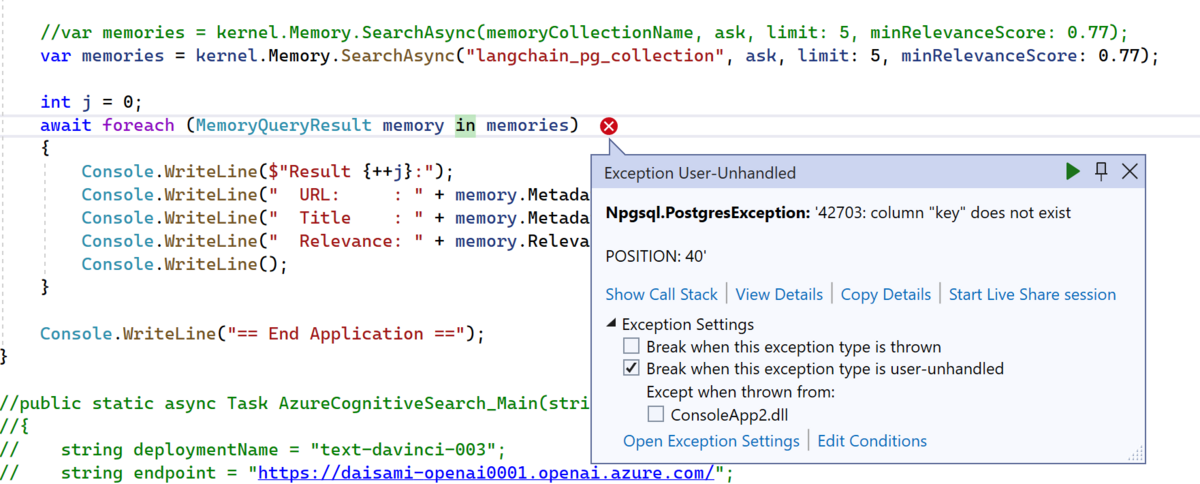Continue execution with the green play icon
Image resolution: width=1200 pixels, height=484 pixels.
tap(1073, 172)
